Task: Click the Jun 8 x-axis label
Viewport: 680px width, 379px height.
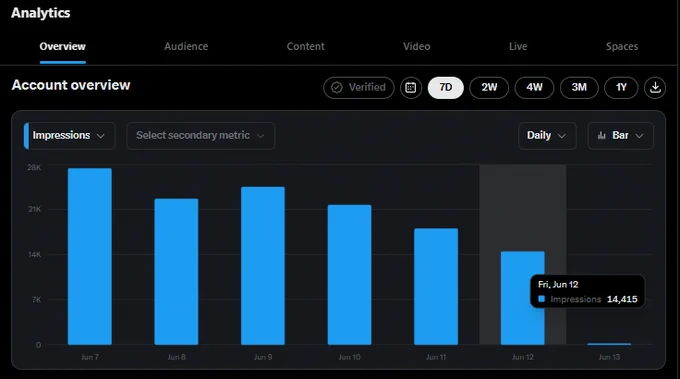Action: (x=177, y=357)
